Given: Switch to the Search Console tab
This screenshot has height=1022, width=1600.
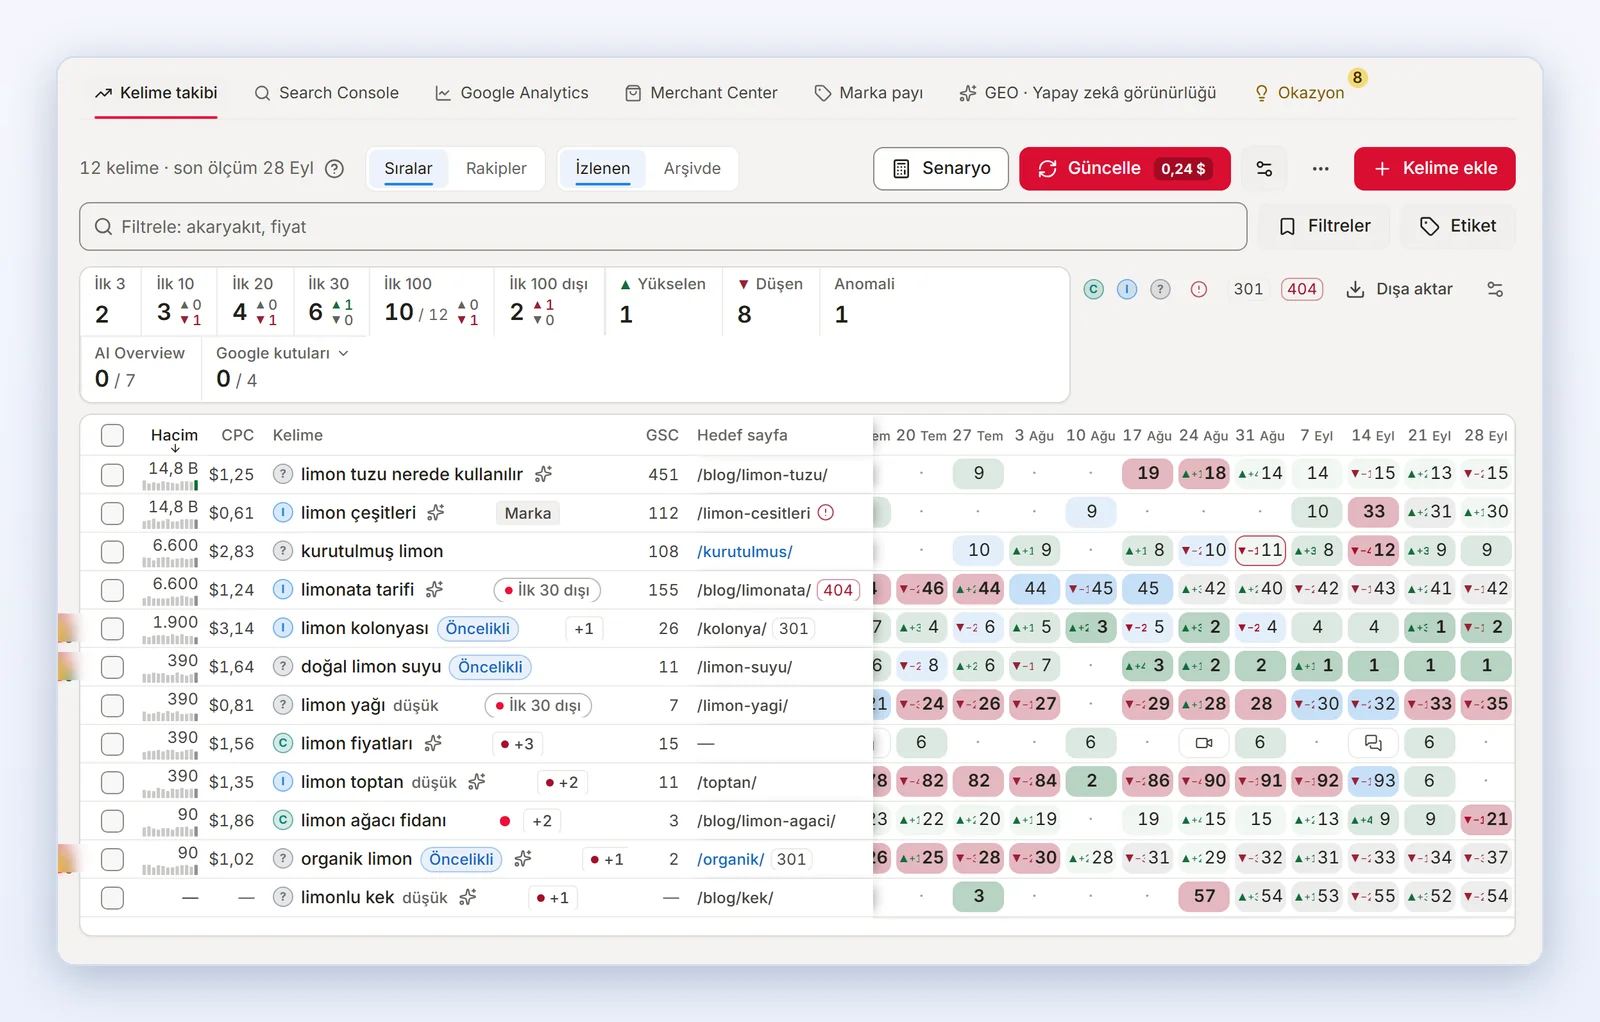Looking at the screenshot, I should point(326,93).
